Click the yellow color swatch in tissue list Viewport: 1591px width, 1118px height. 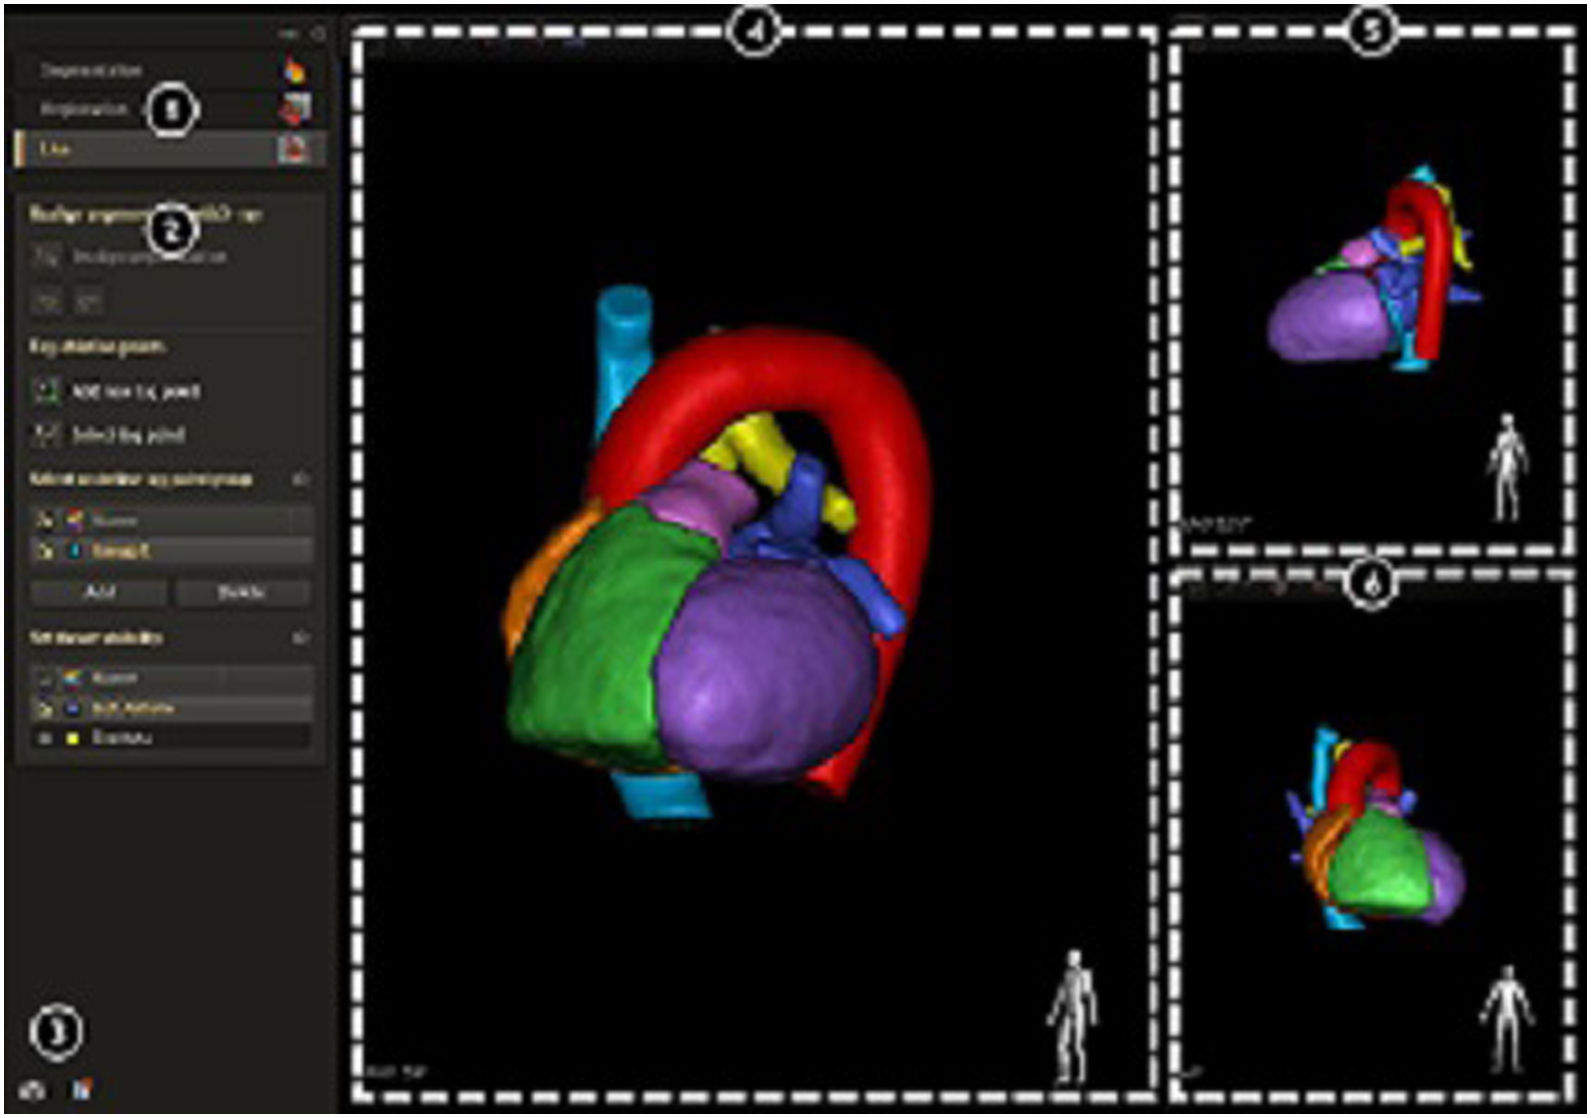click(x=72, y=738)
